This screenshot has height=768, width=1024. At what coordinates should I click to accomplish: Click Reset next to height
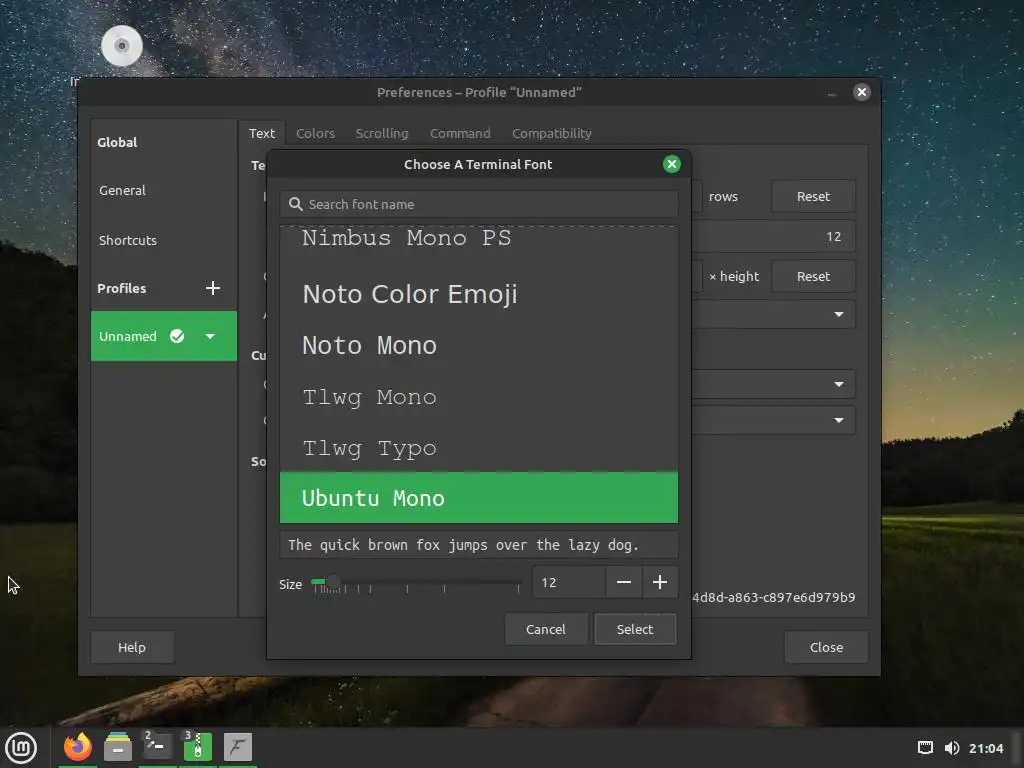click(813, 276)
